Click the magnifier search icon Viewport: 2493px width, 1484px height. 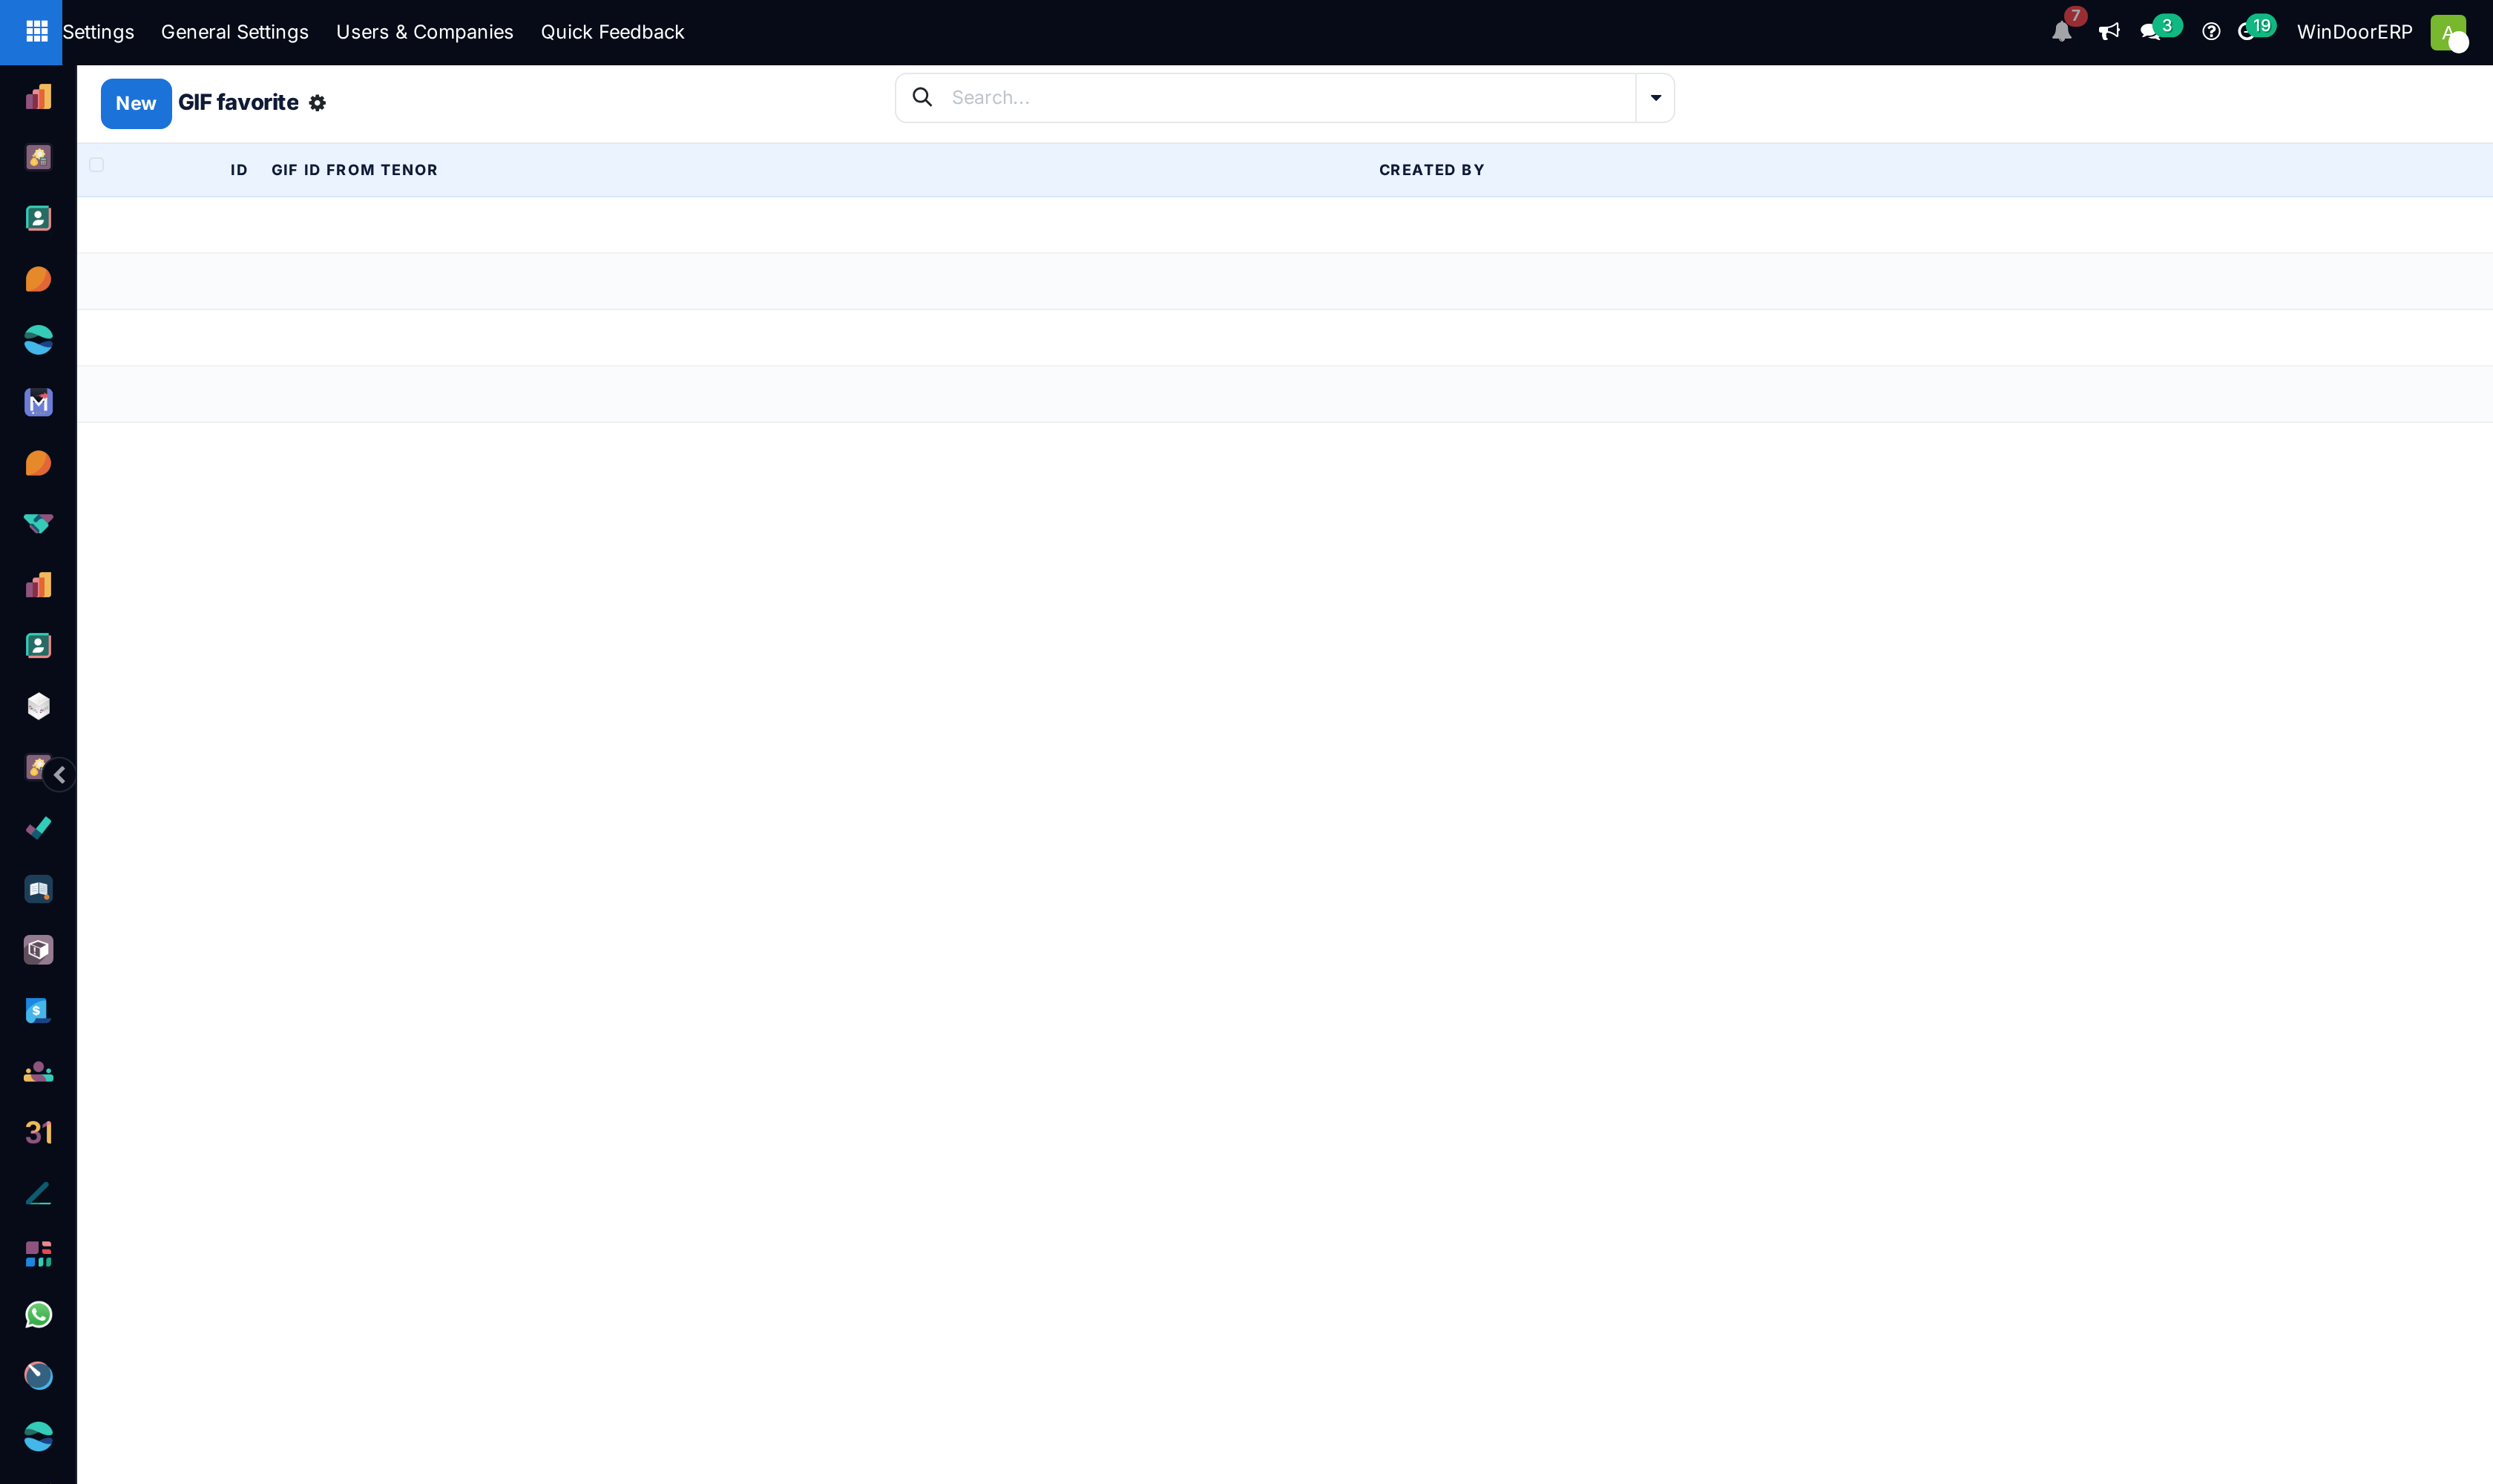922,97
